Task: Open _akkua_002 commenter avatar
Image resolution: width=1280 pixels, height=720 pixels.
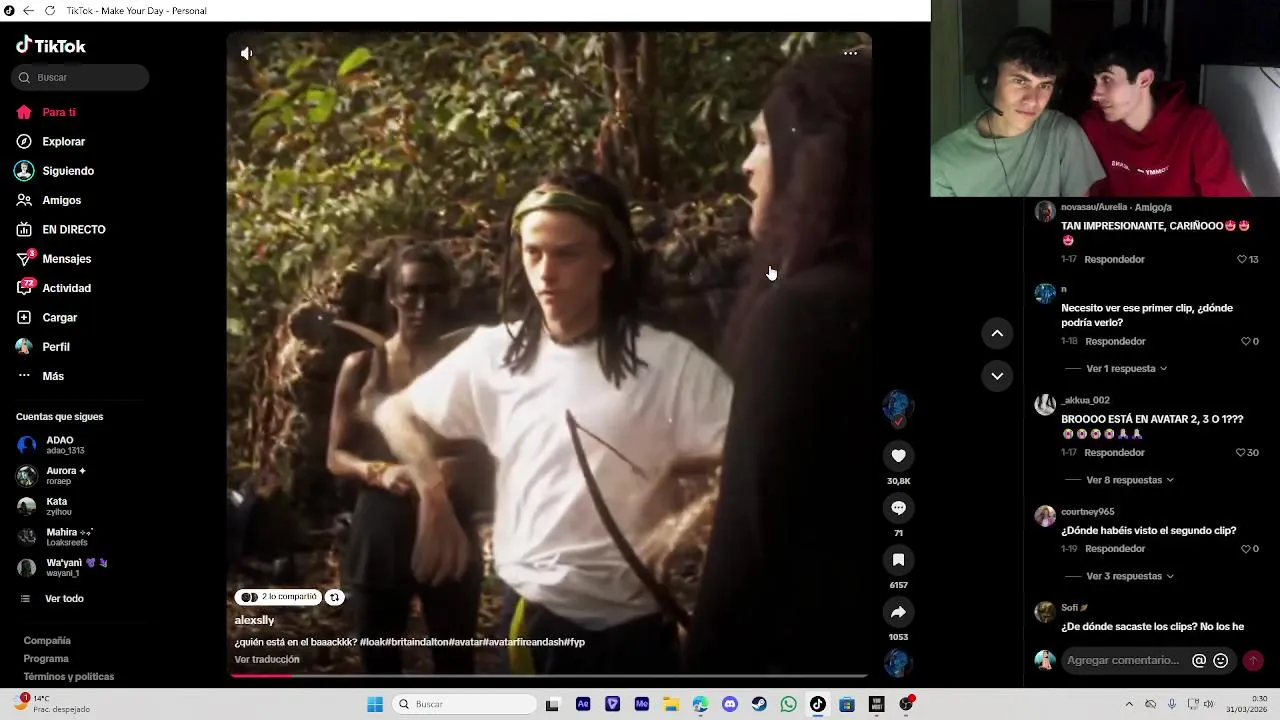Action: [1045, 404]
